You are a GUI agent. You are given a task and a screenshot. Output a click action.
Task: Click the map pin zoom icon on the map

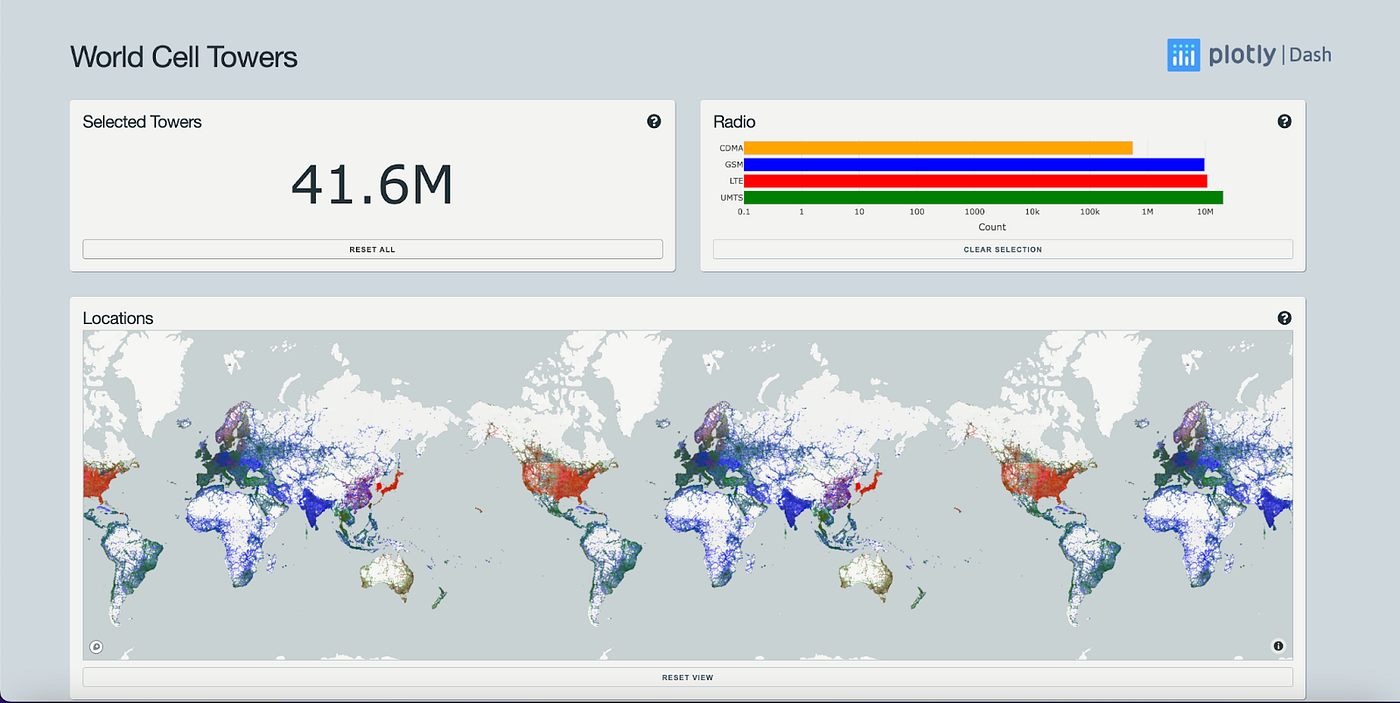pos(96,646)
